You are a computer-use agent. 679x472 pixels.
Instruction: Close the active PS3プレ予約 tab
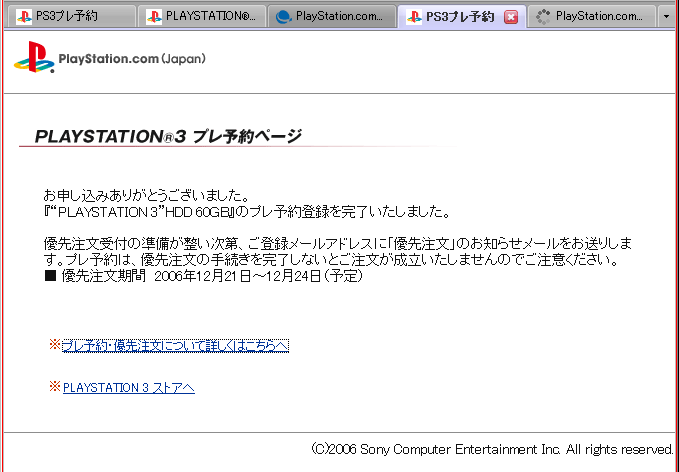click(511, 17)
